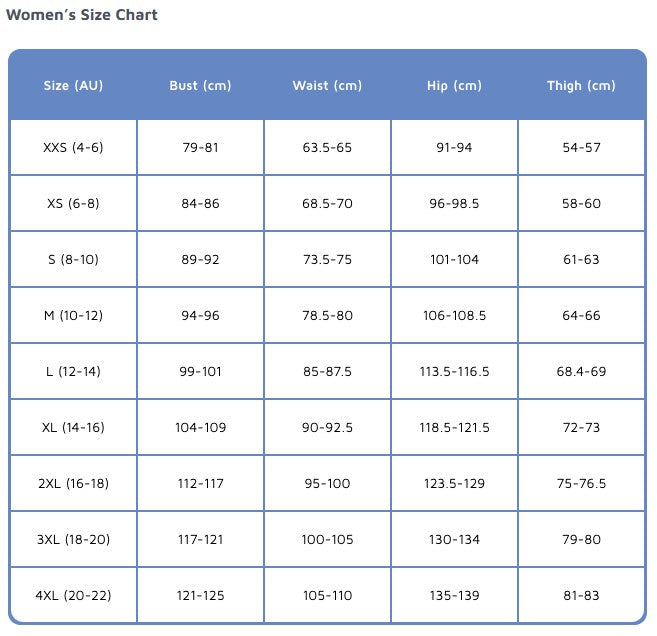Select the Size (AU) column header
657x636 pixels.
pos(73,86)
